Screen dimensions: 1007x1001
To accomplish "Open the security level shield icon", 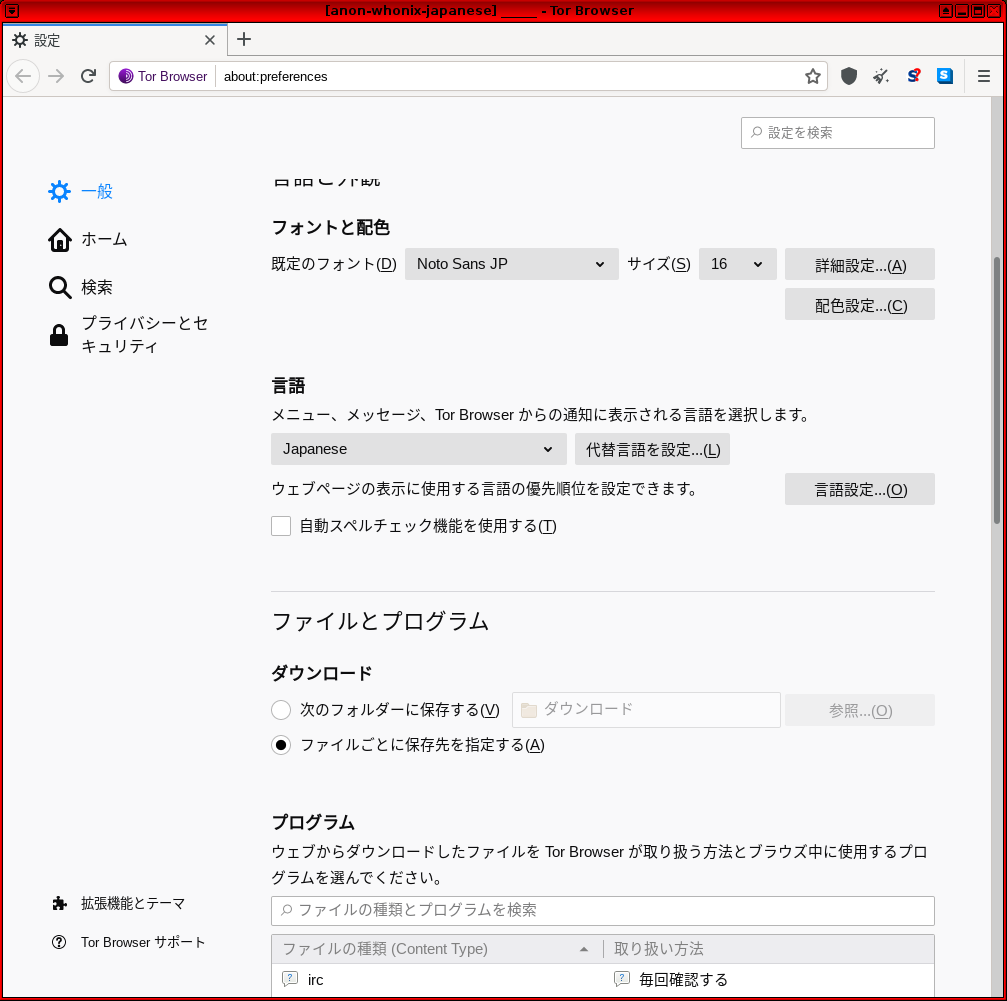I will [849, 76].
